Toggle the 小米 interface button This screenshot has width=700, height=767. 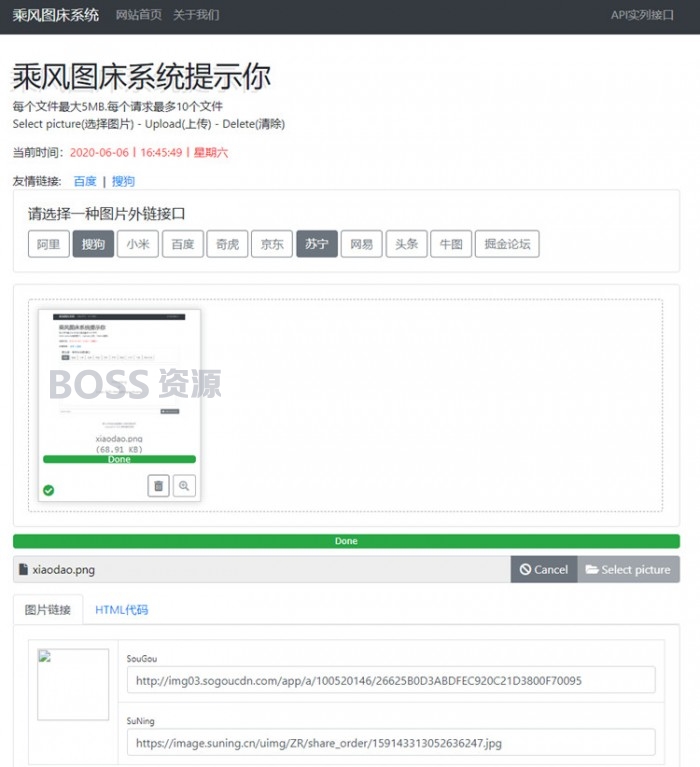pyautogui.click(x=138, y=244)
